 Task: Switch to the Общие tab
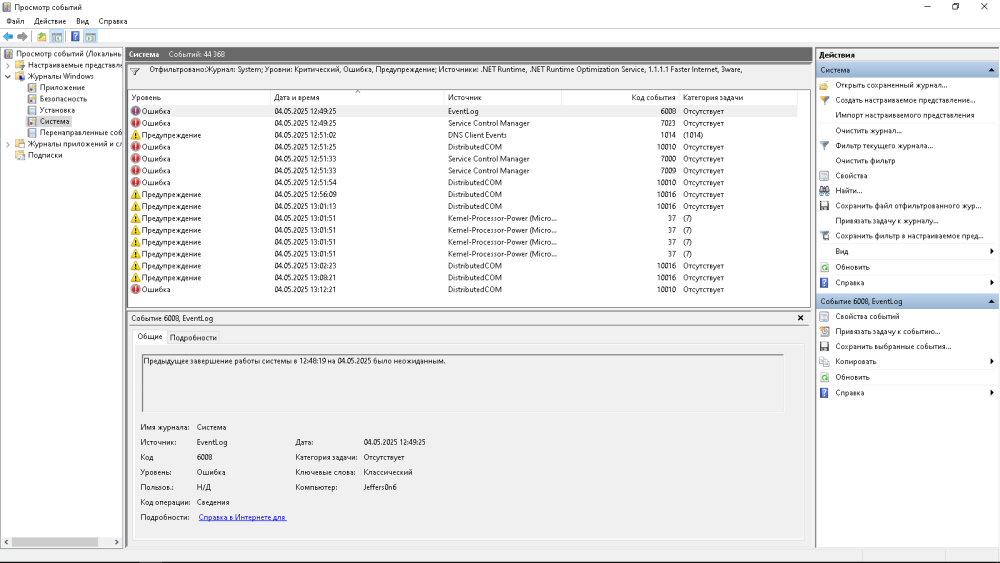pos(150,337)
